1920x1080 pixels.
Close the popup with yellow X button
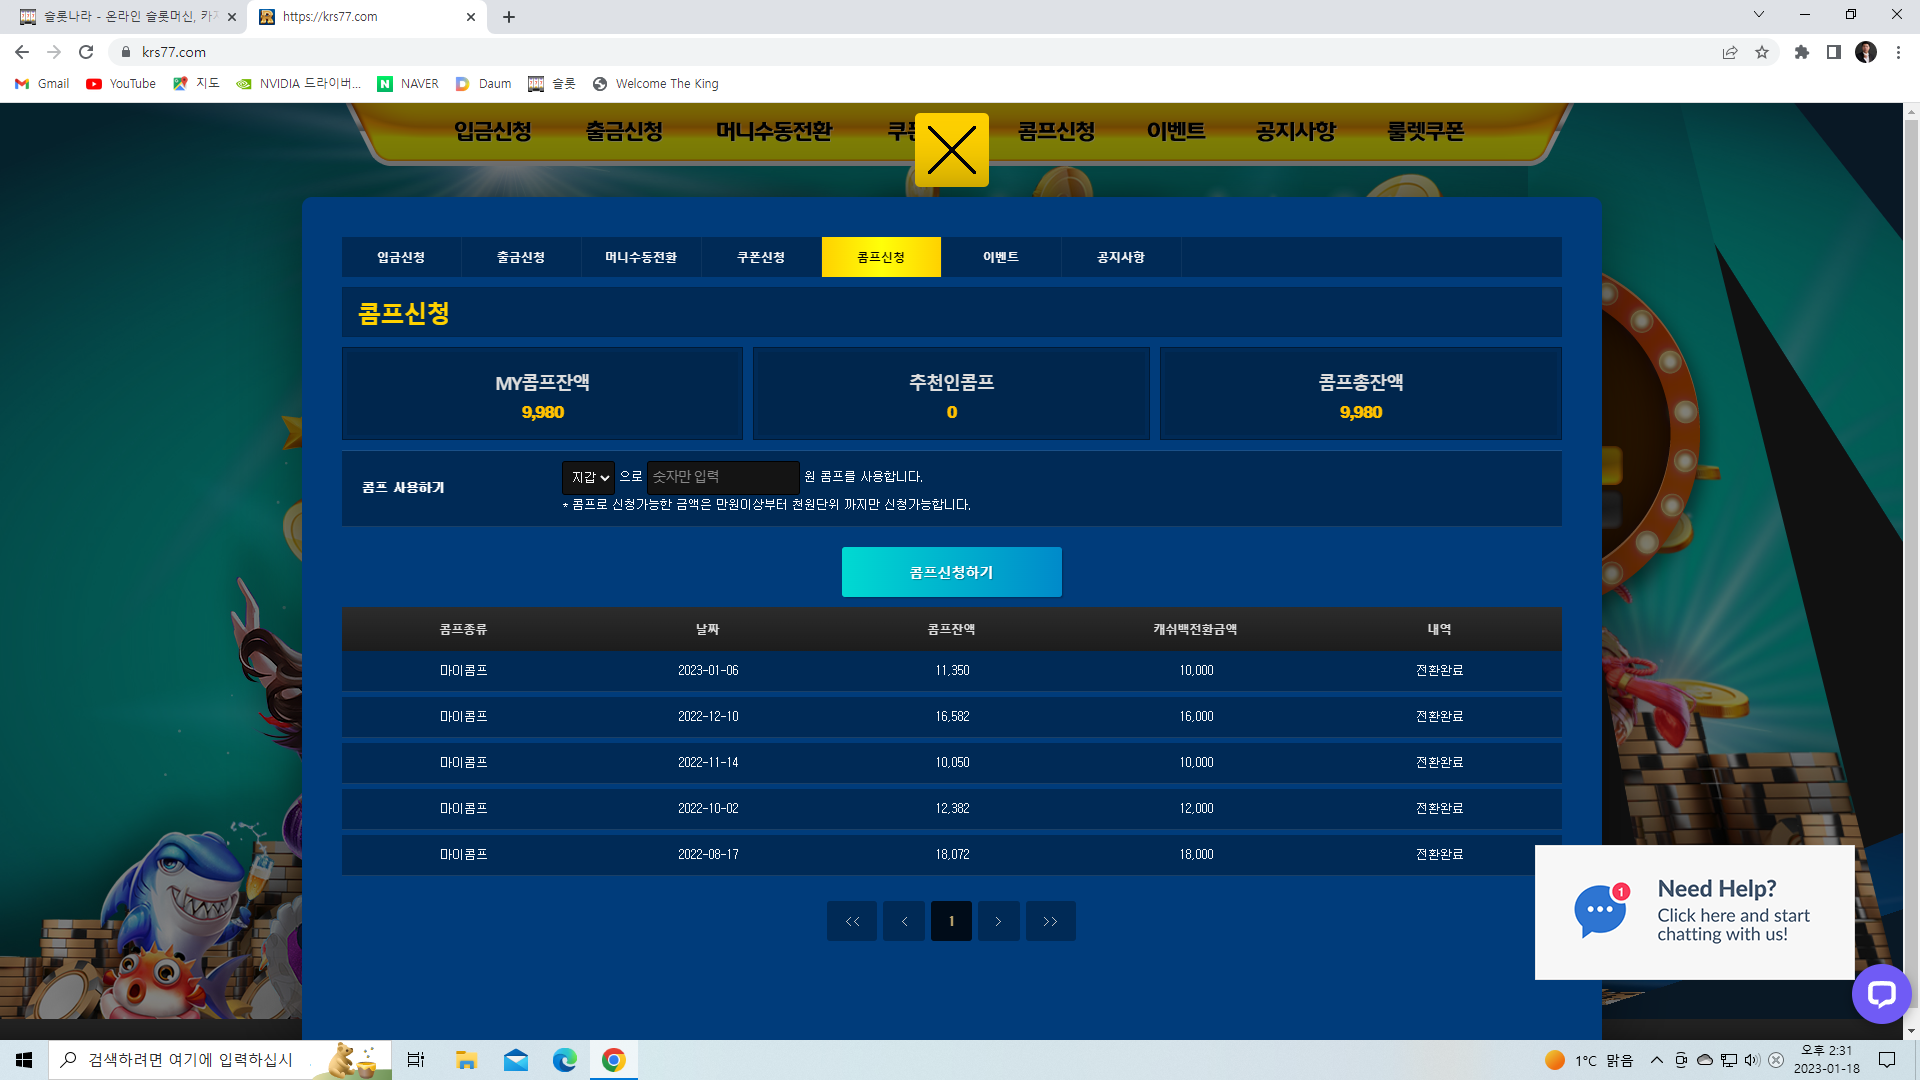click(x=951, y=150)
